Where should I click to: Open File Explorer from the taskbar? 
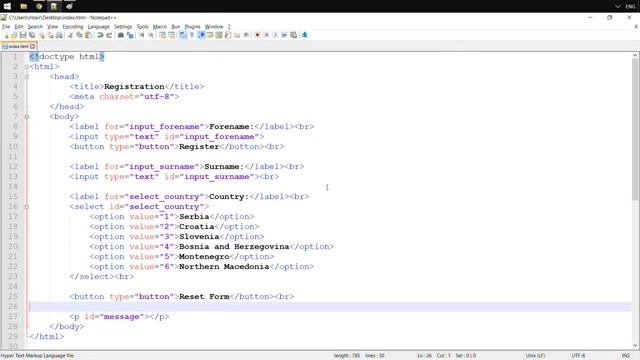pos(23,6)
